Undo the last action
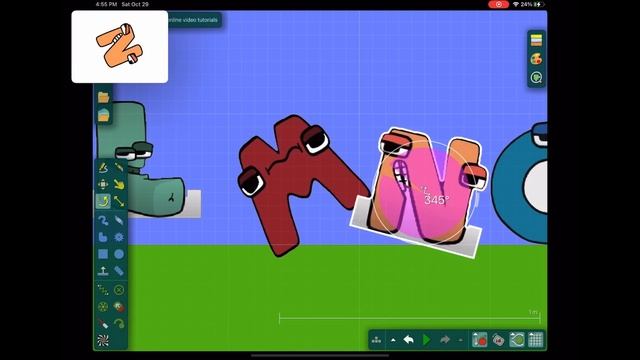 [x=409, y=340]
